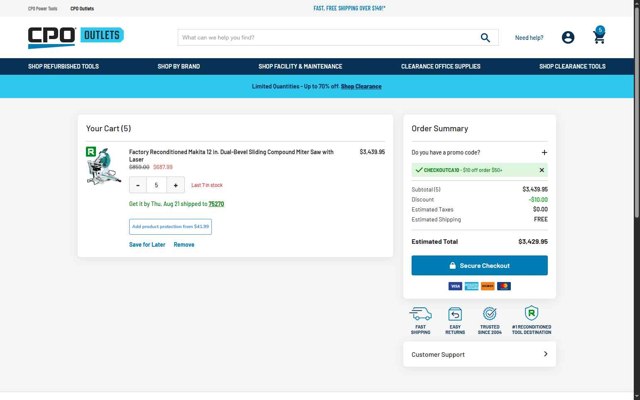640x400 pixels.
Task: Click the green reconditioned R badge
Action: point(91,152)
